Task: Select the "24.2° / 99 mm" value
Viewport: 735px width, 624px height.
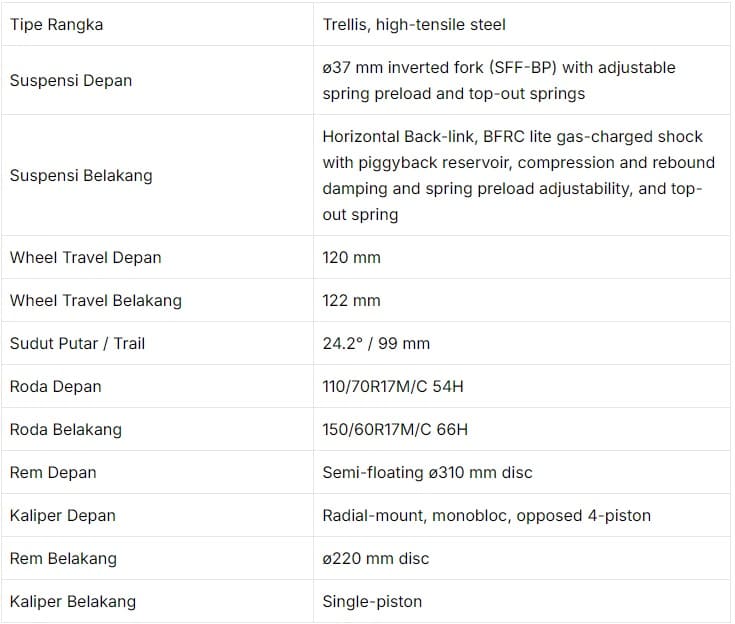Action: tap(376, 343)
